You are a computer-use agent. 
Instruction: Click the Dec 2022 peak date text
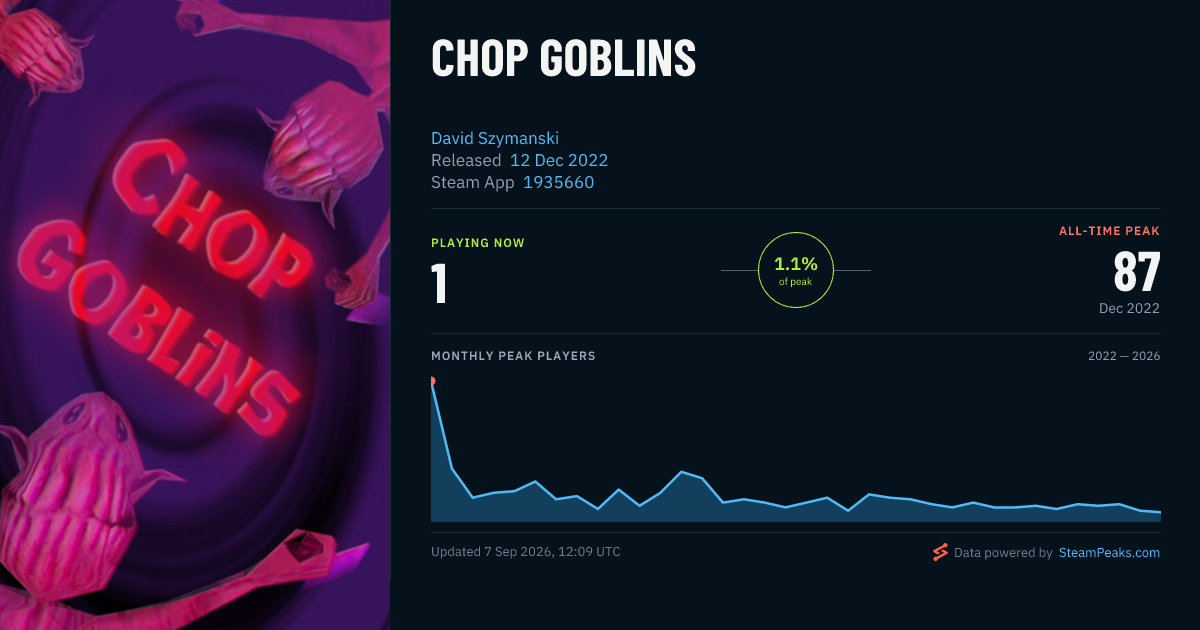tap(1129, 308)
